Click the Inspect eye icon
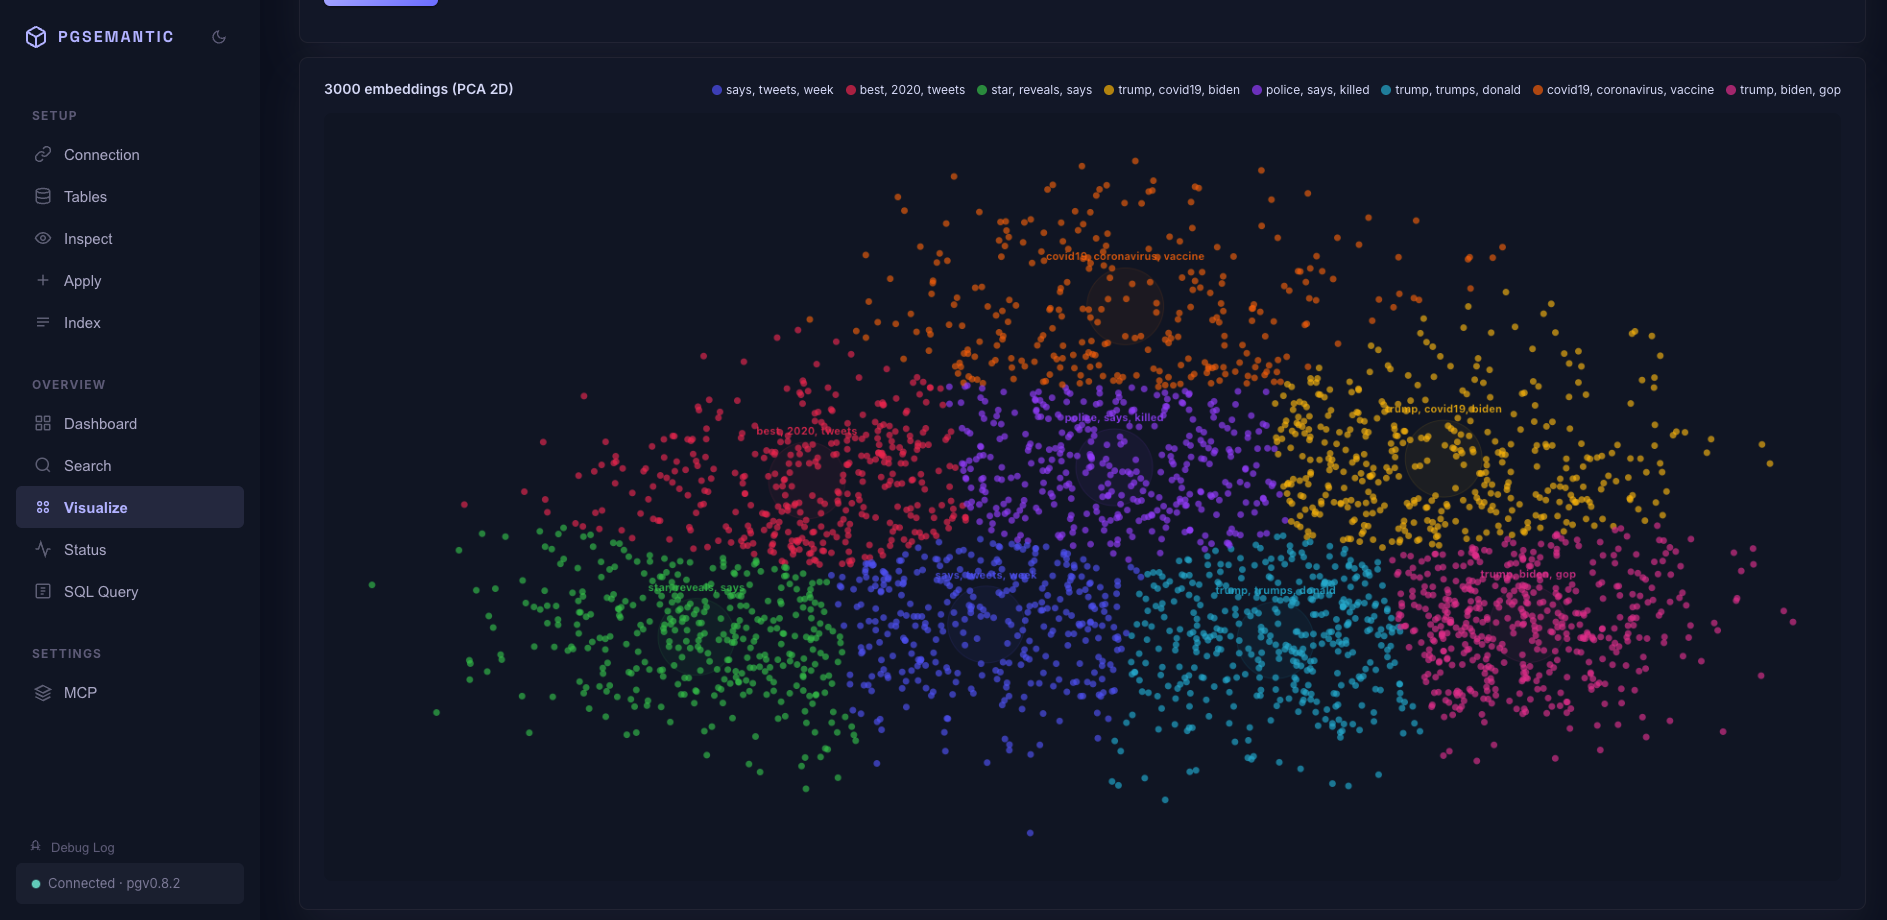1887x920 pixels. pyautogui.click(x=43, y=238)
